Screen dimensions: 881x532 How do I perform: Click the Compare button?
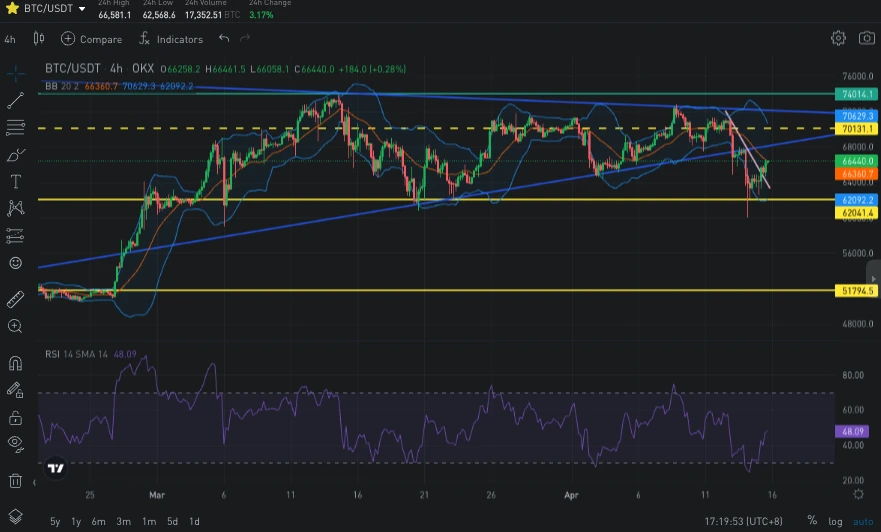tap(91, 39)
